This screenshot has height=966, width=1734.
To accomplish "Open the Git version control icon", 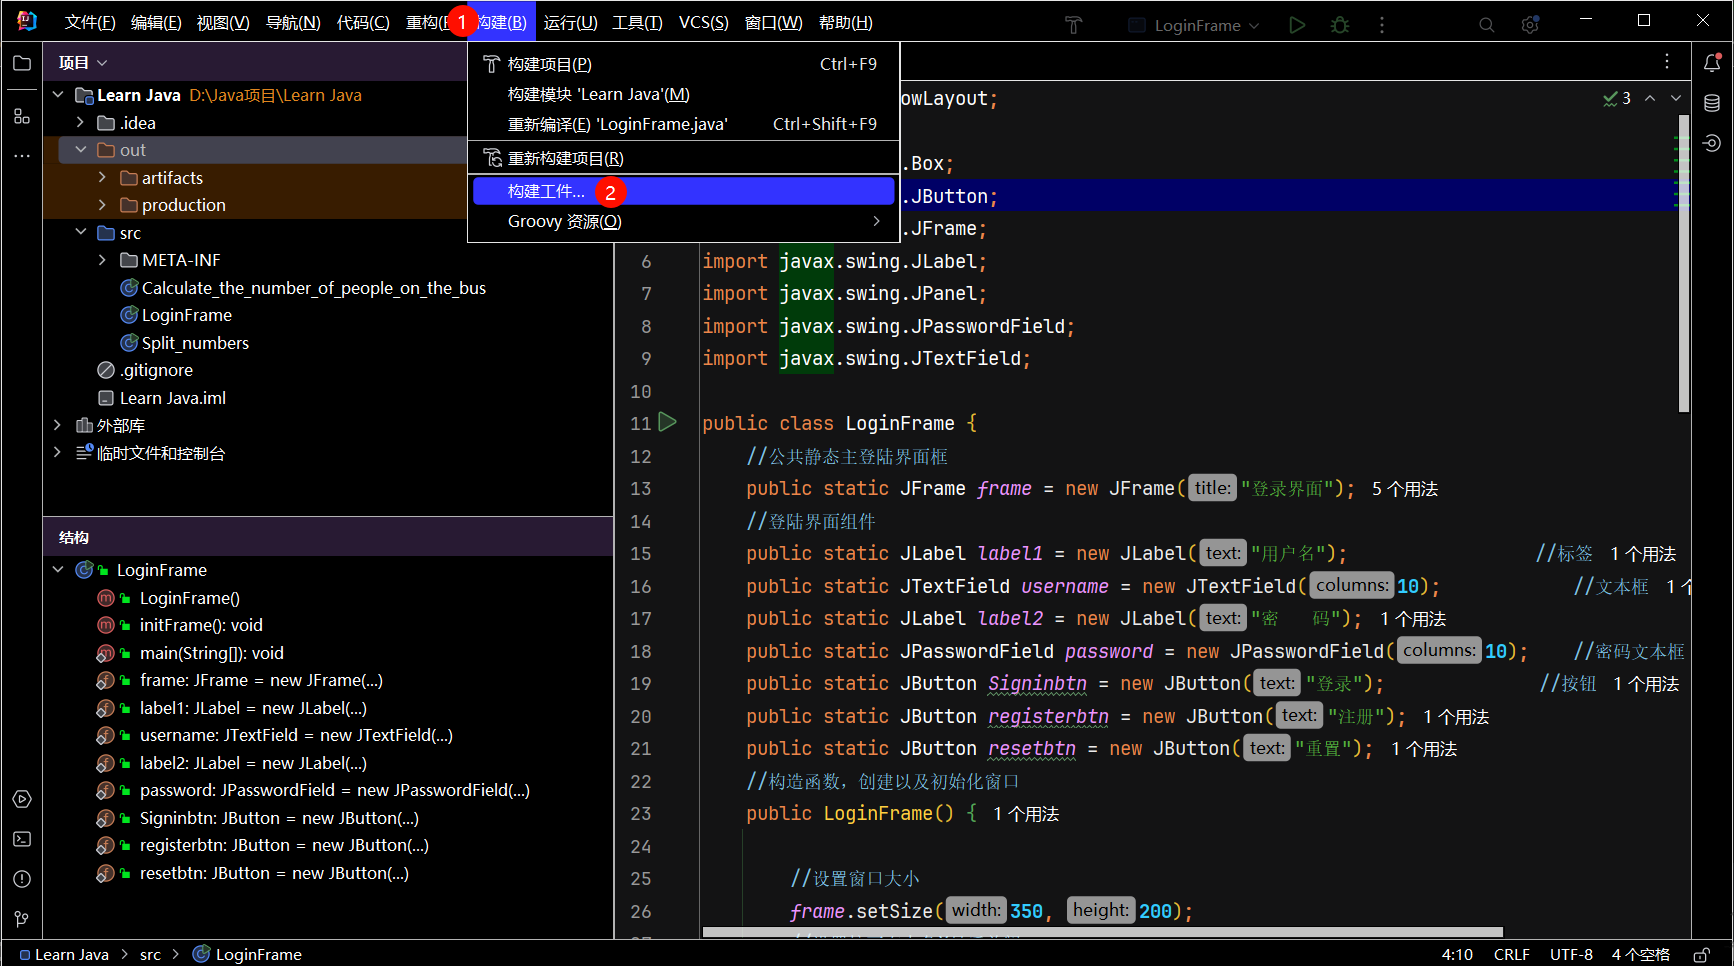I will coord(22,919).
